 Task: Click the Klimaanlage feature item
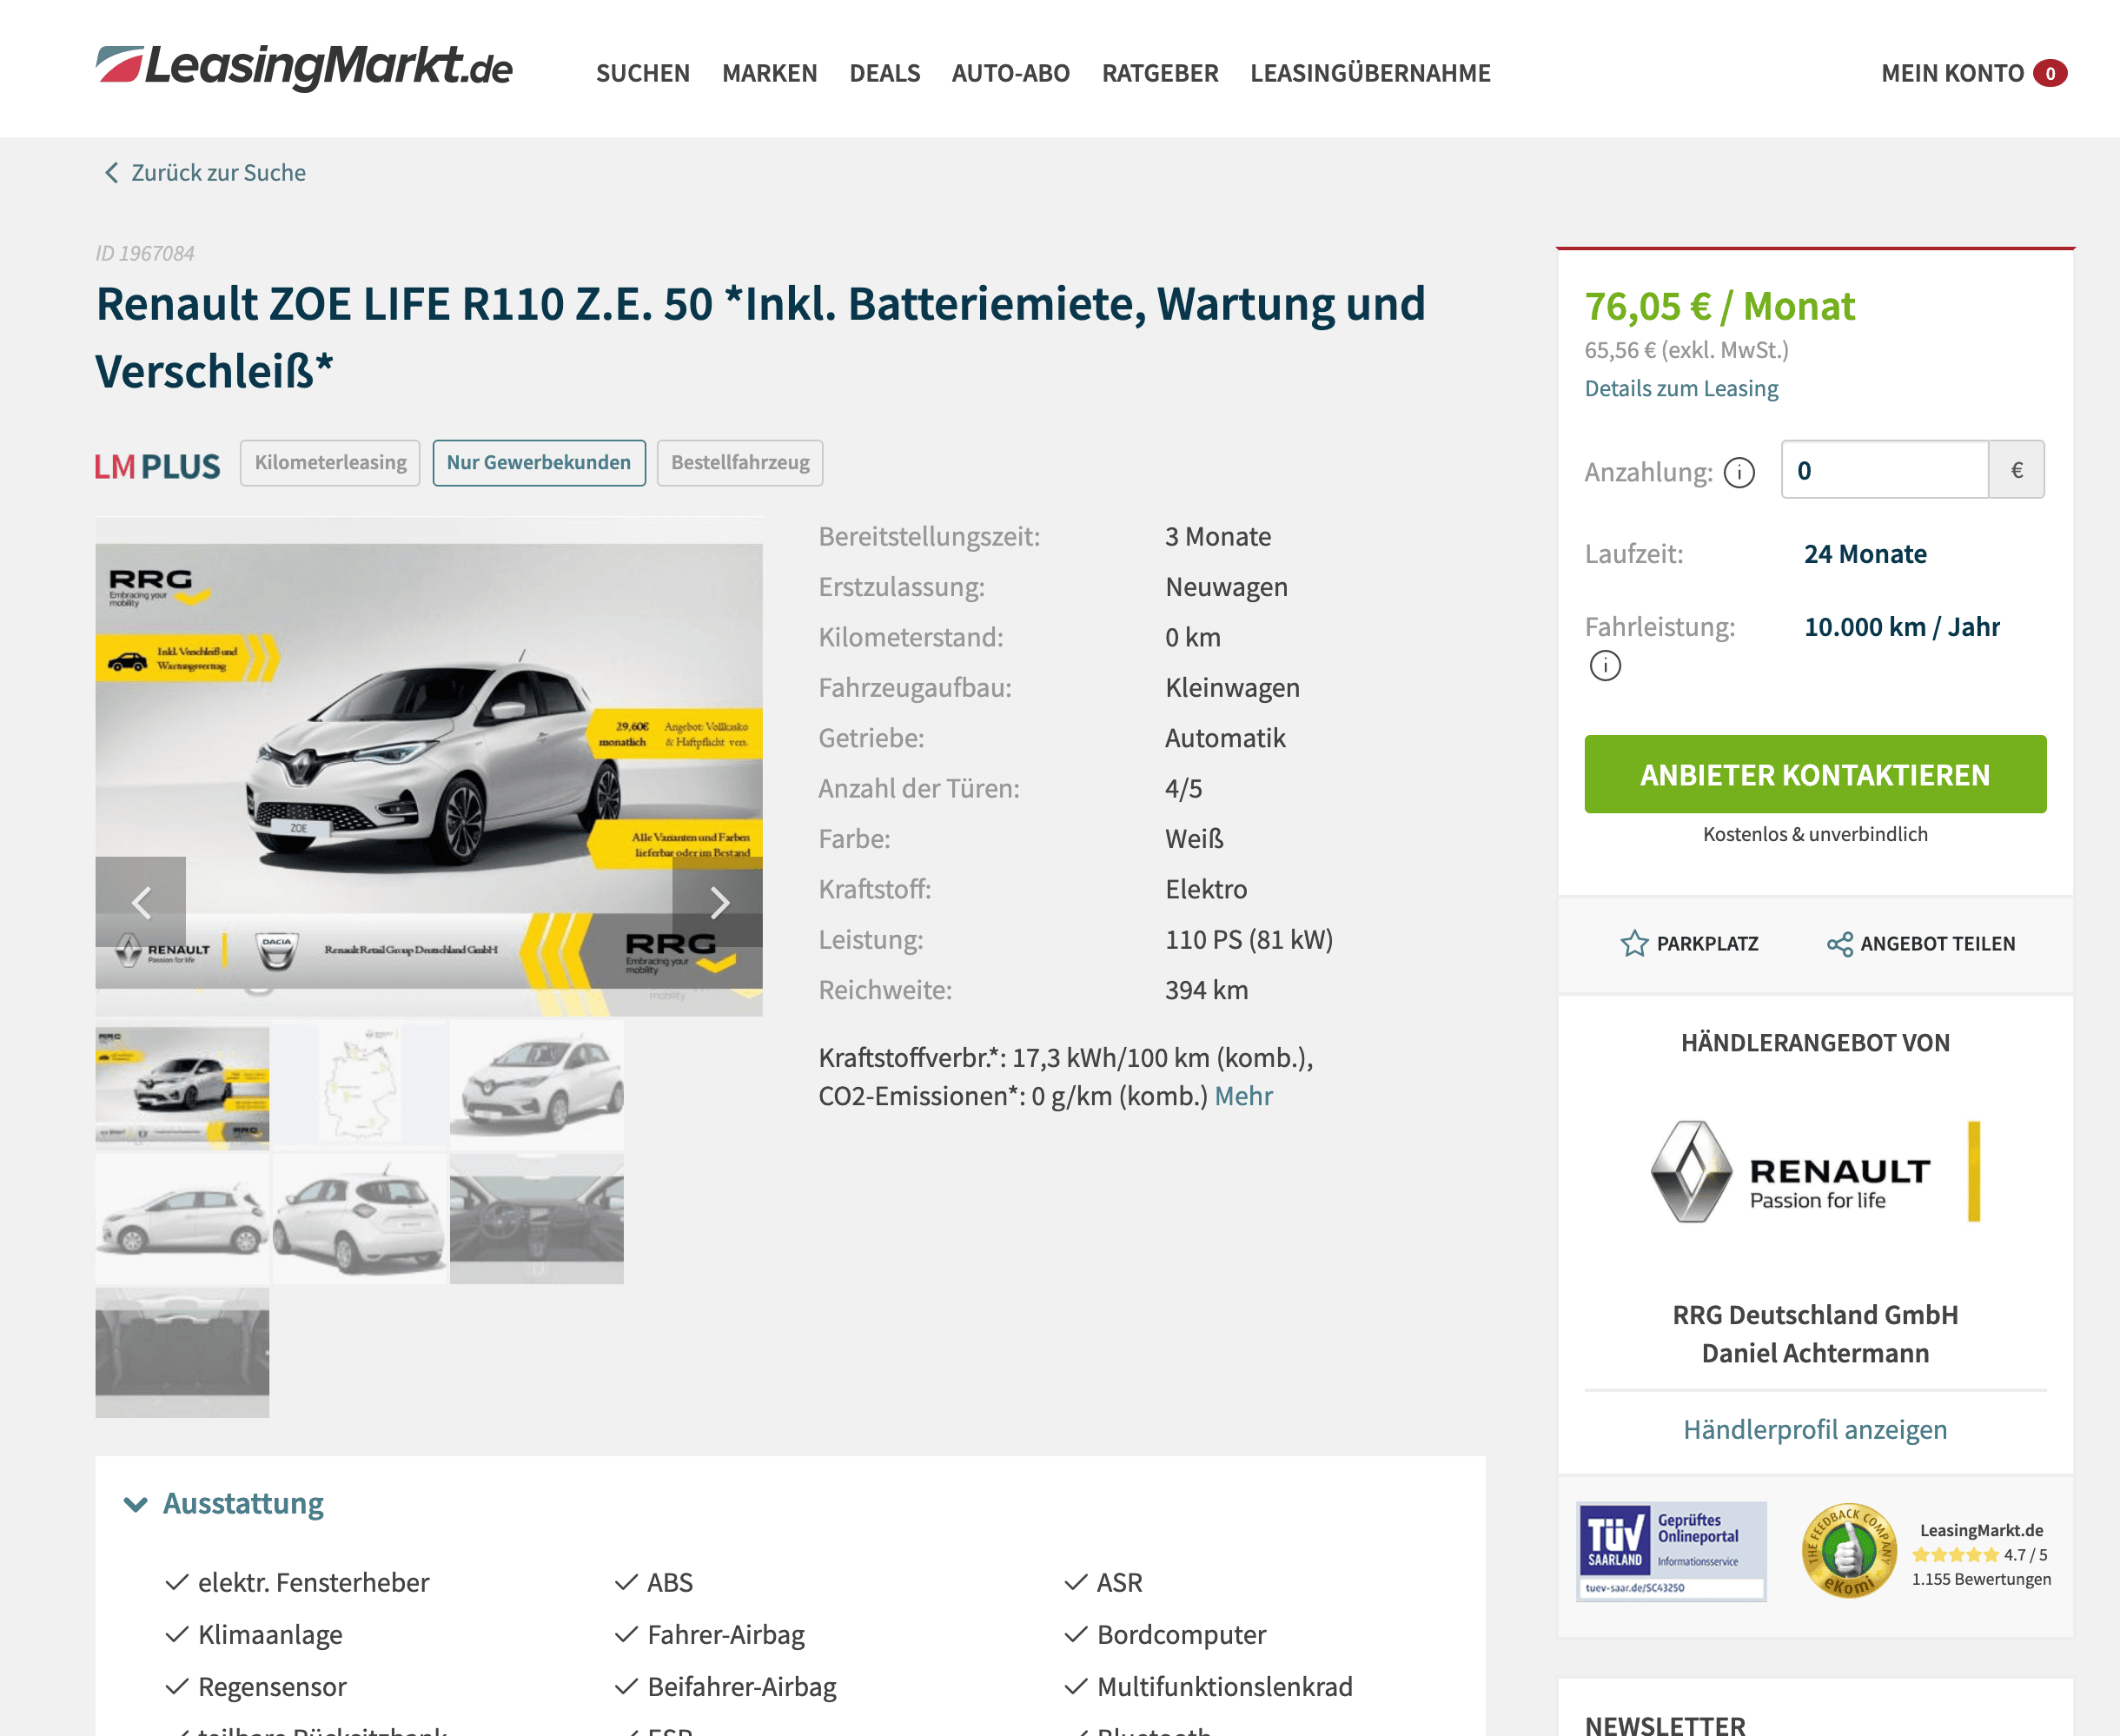coord(254,1634)
